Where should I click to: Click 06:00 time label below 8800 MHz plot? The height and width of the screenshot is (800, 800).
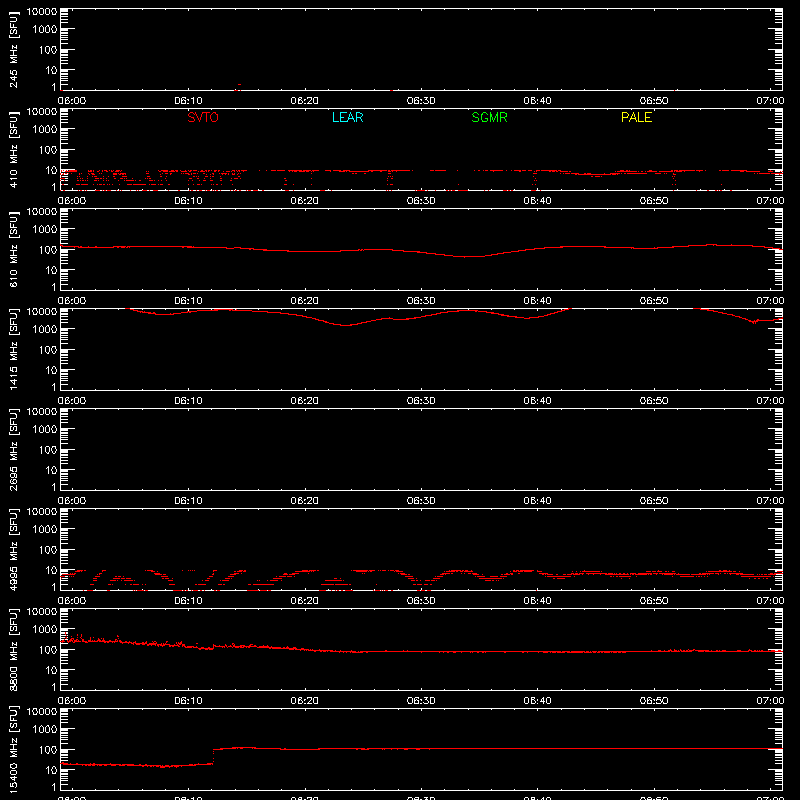tap(72, 701)
